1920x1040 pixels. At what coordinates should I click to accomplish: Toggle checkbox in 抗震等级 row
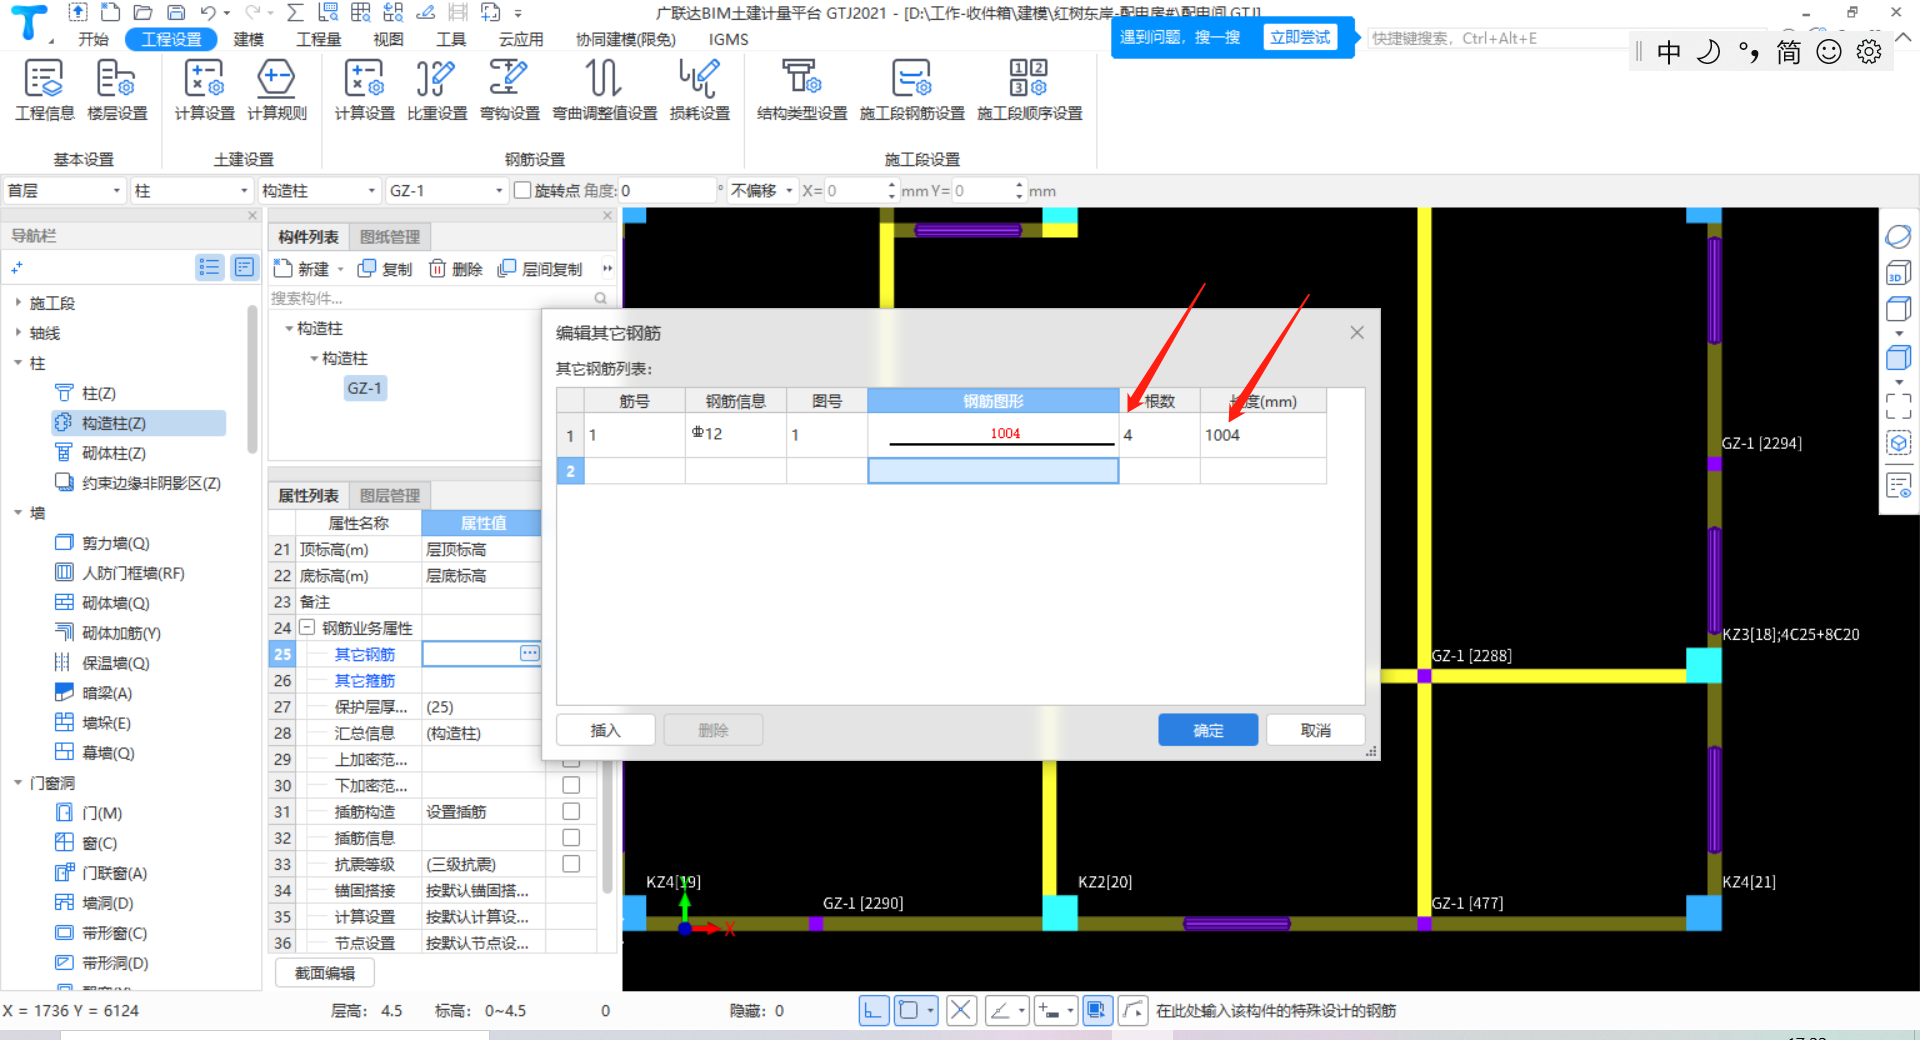coord(571,863)
